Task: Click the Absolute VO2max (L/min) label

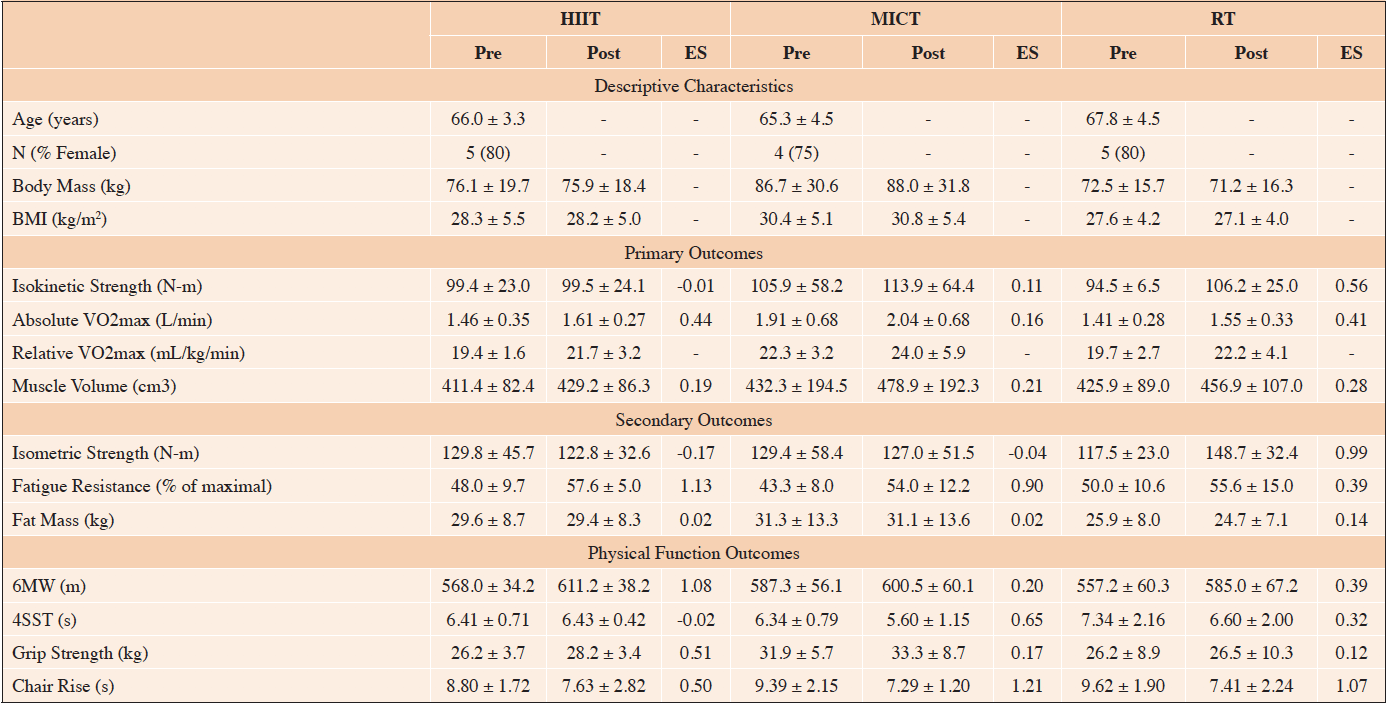Action: (110, 320)
